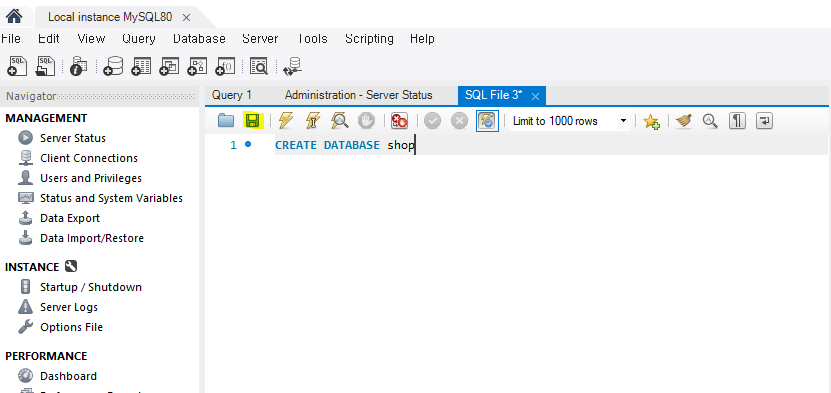Close the Local instance MySQL80 tab
This screenshot has height=393, width=831.
pos(186,17)
